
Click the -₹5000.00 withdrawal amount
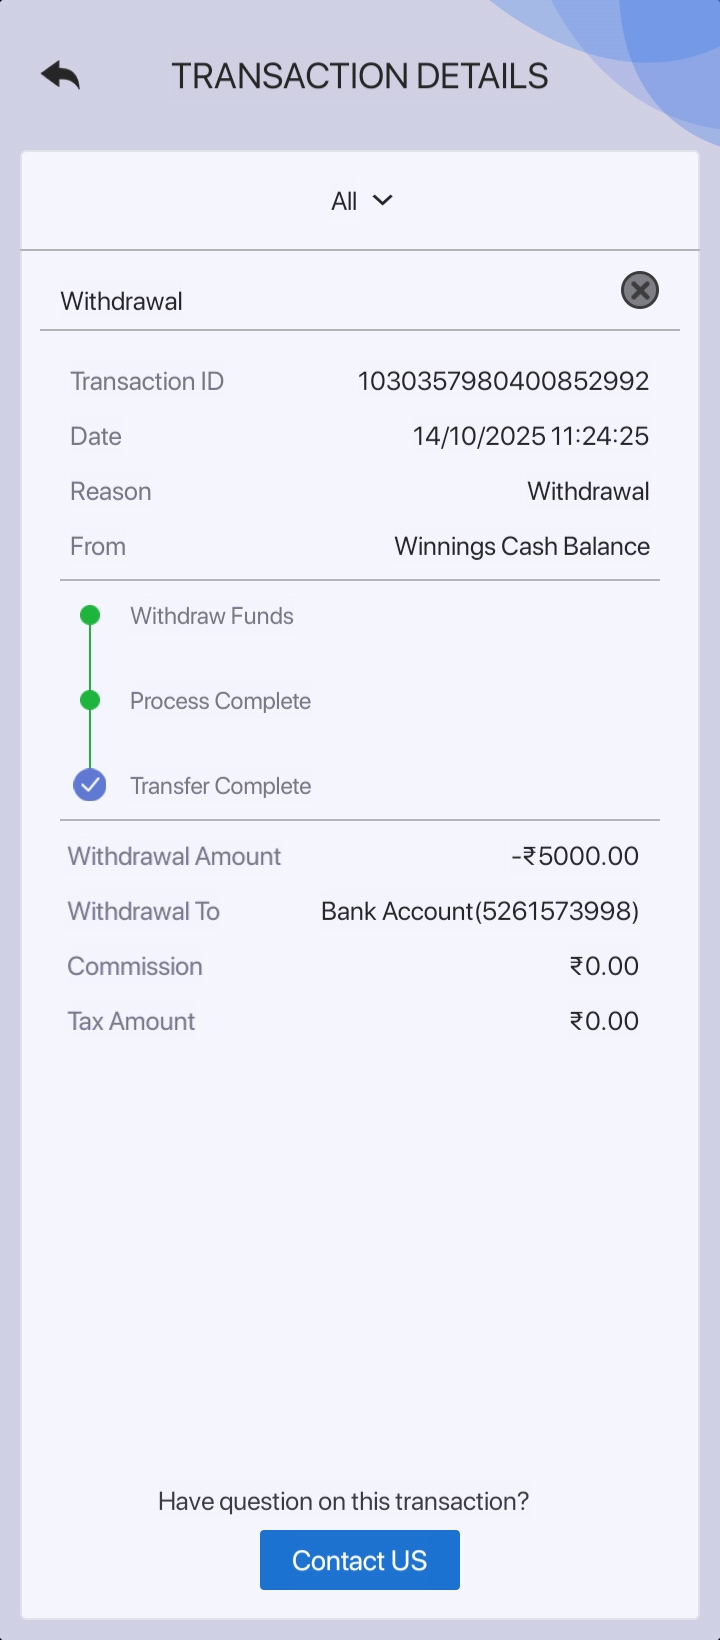pyautogui.click(x=575, y=856)
